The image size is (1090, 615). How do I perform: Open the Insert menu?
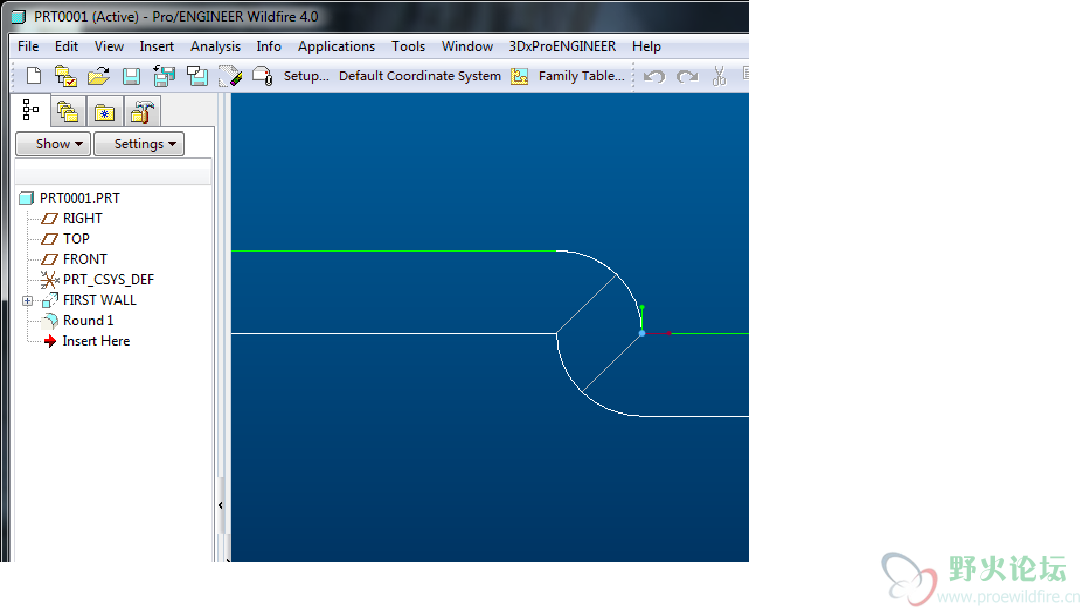click(x=156, y=47)
